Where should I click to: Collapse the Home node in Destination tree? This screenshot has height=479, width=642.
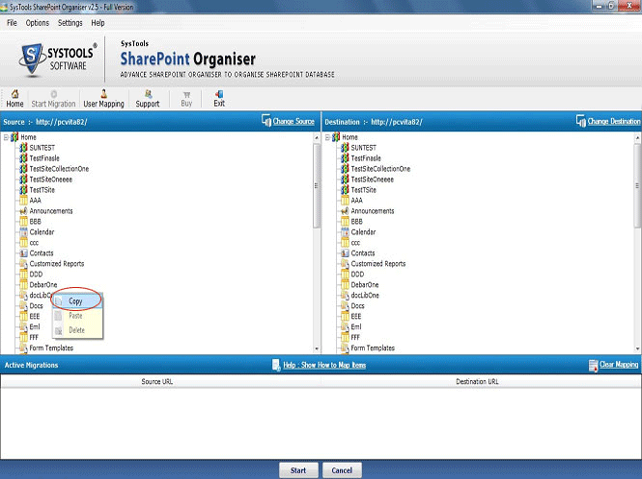click(328, 138)
